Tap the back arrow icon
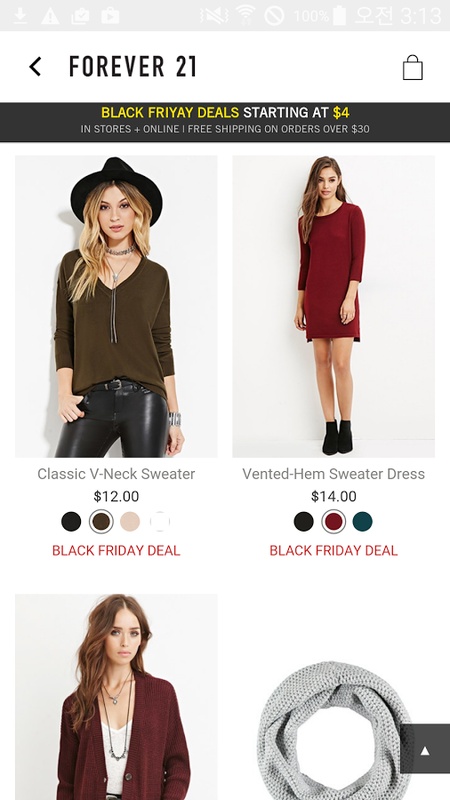The image size is (450, 800). tap(35, 67)
